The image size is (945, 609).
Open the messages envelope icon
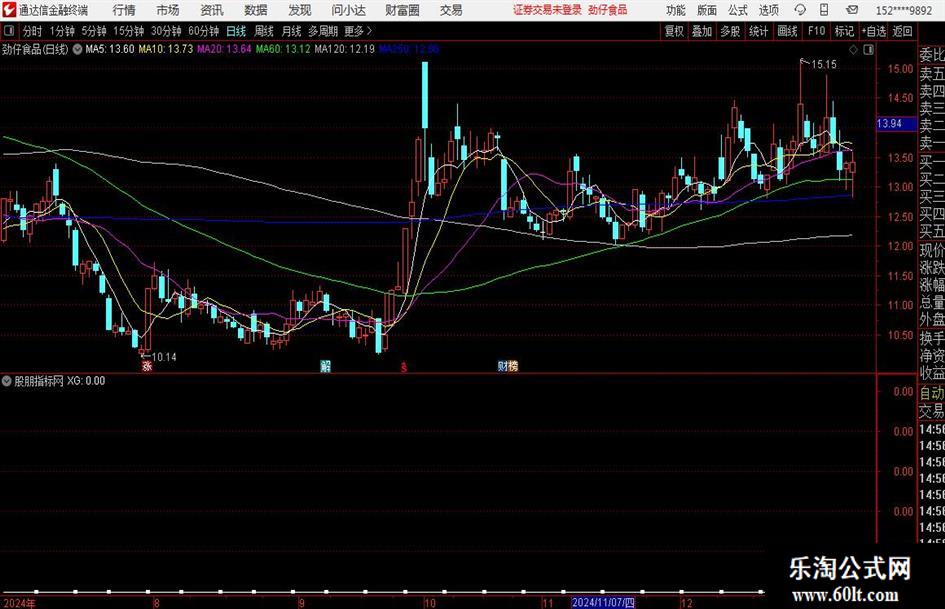point(852,10)
